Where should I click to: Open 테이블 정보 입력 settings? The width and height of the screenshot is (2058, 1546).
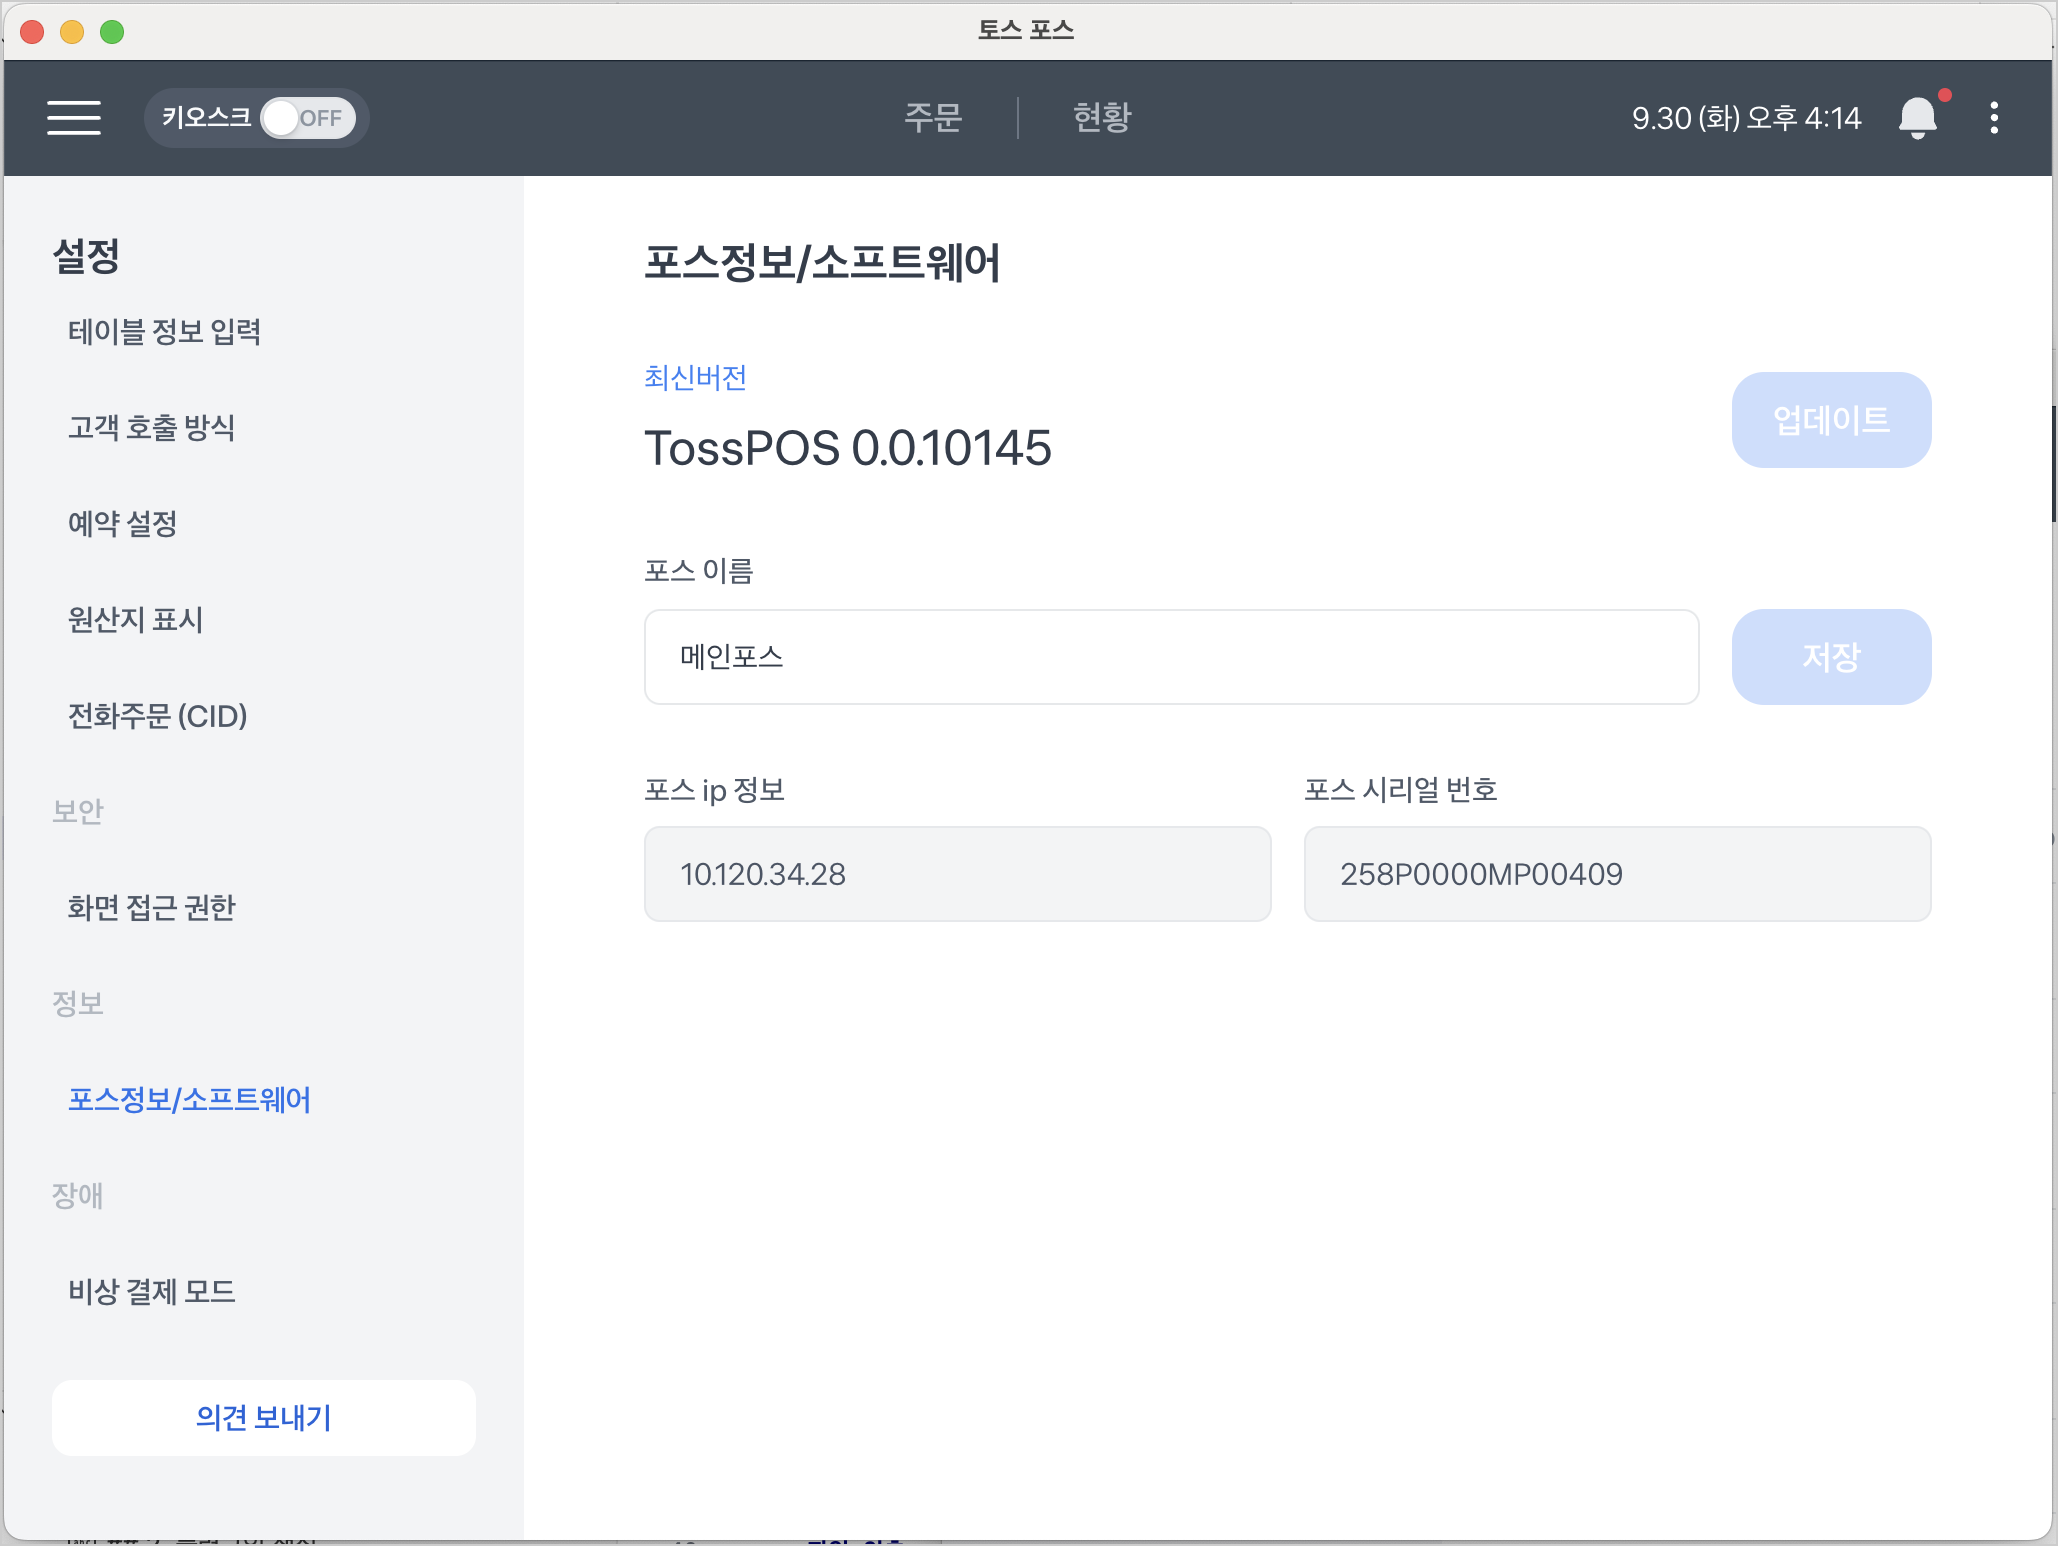click(x=165, y=331)
